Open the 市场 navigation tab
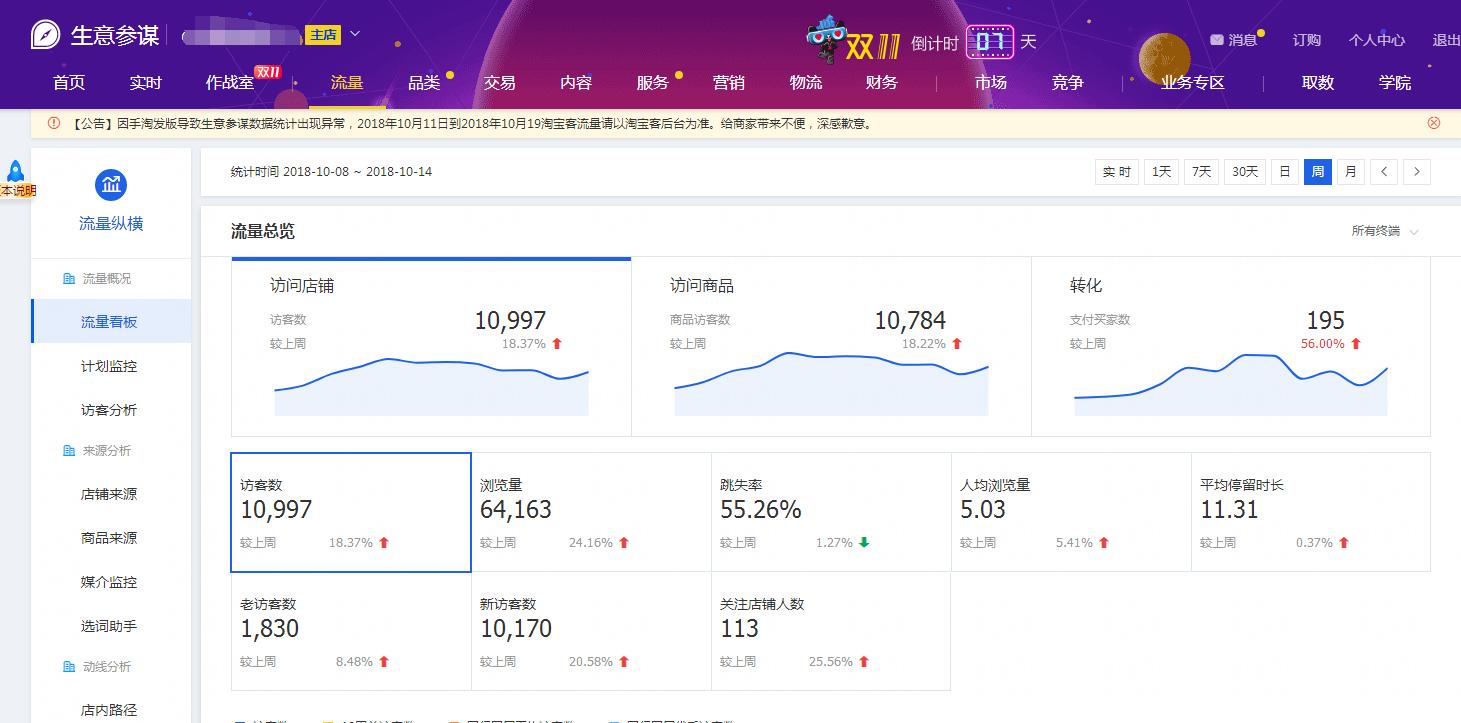 (x=991, y=82)
